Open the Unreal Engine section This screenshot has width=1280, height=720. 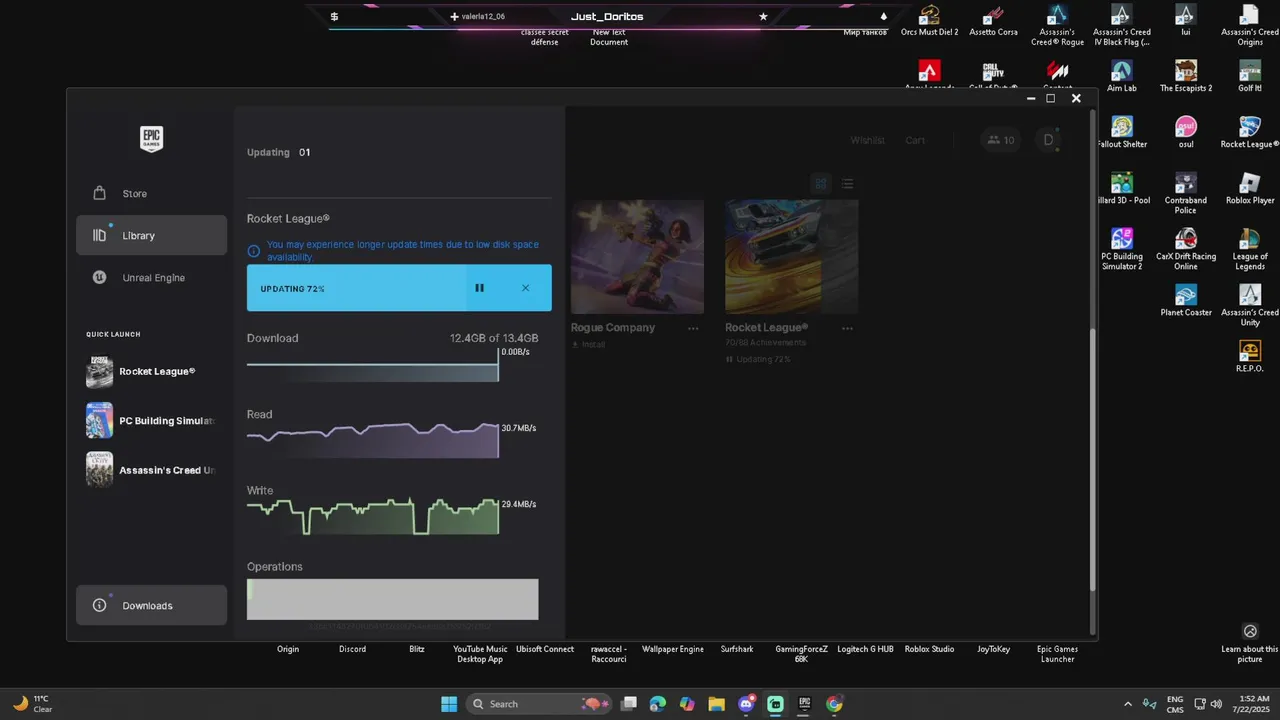151,277
